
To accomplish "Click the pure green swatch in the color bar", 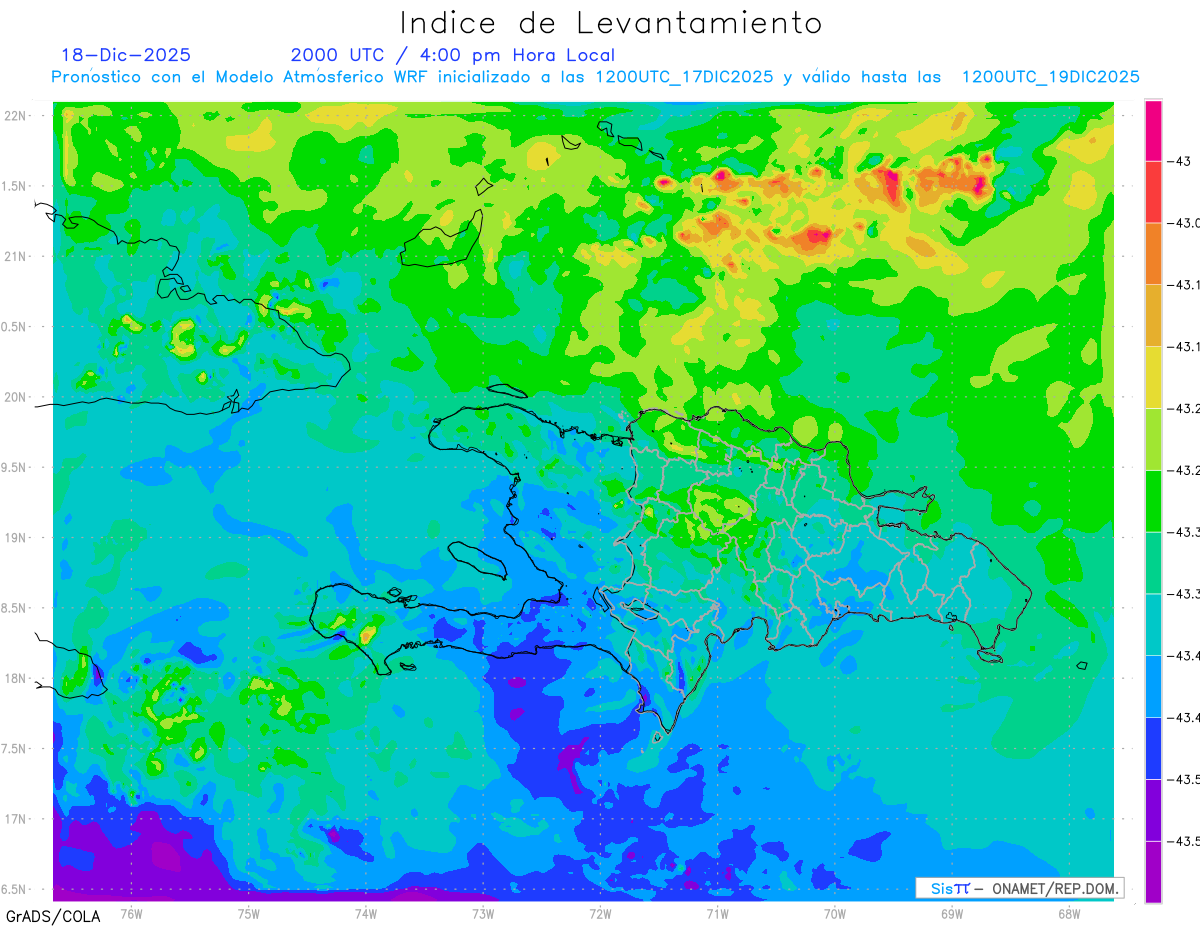I will 1153,501.
